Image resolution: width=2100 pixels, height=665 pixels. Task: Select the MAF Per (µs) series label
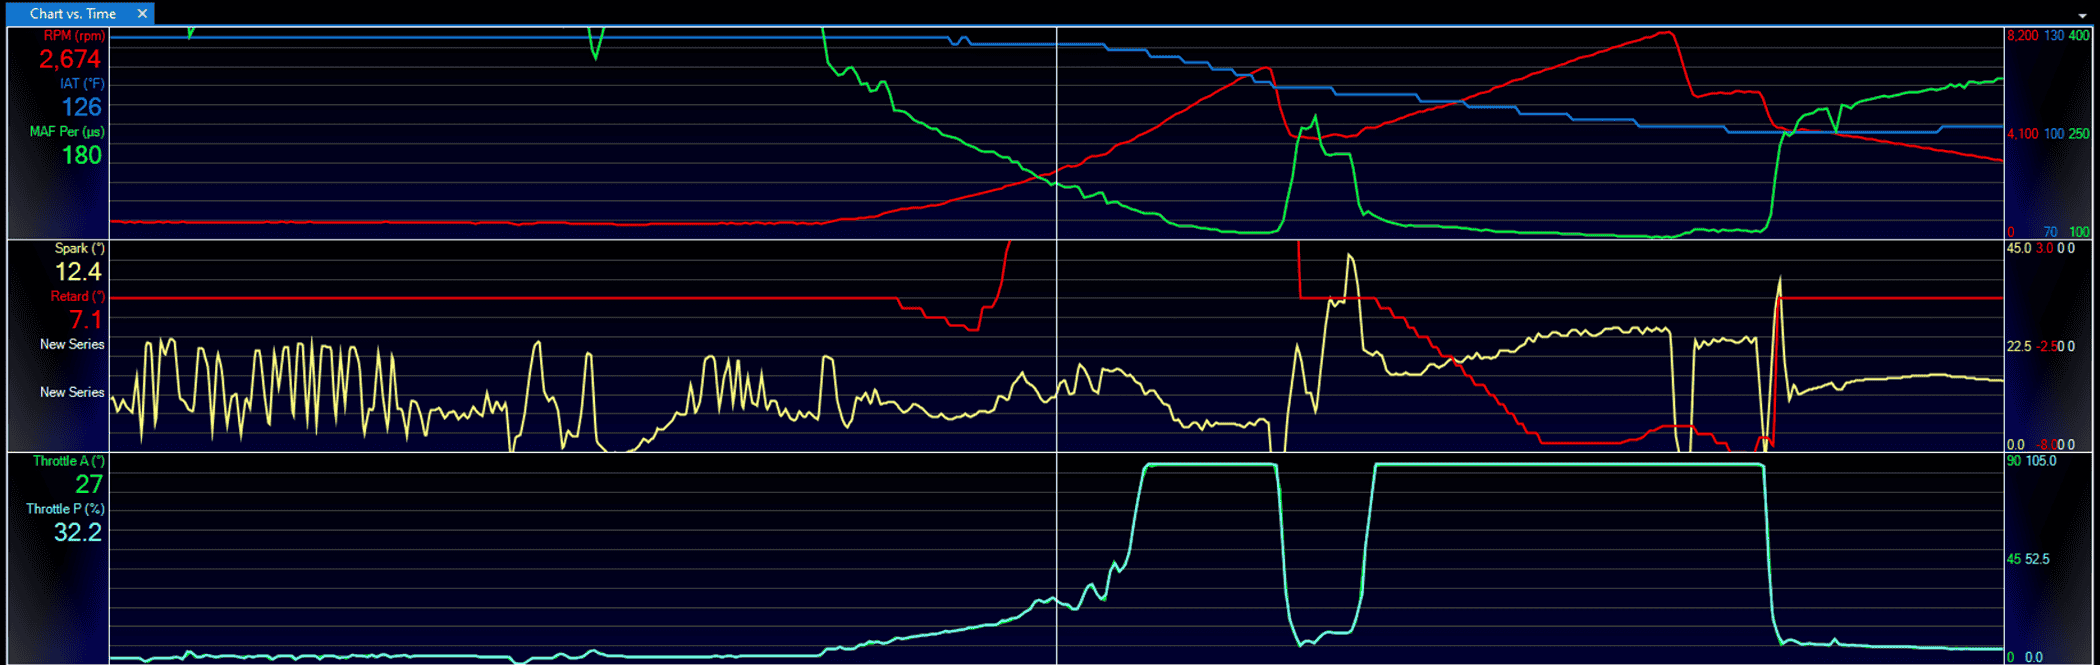pyautogui.click(x=67, y=132)
